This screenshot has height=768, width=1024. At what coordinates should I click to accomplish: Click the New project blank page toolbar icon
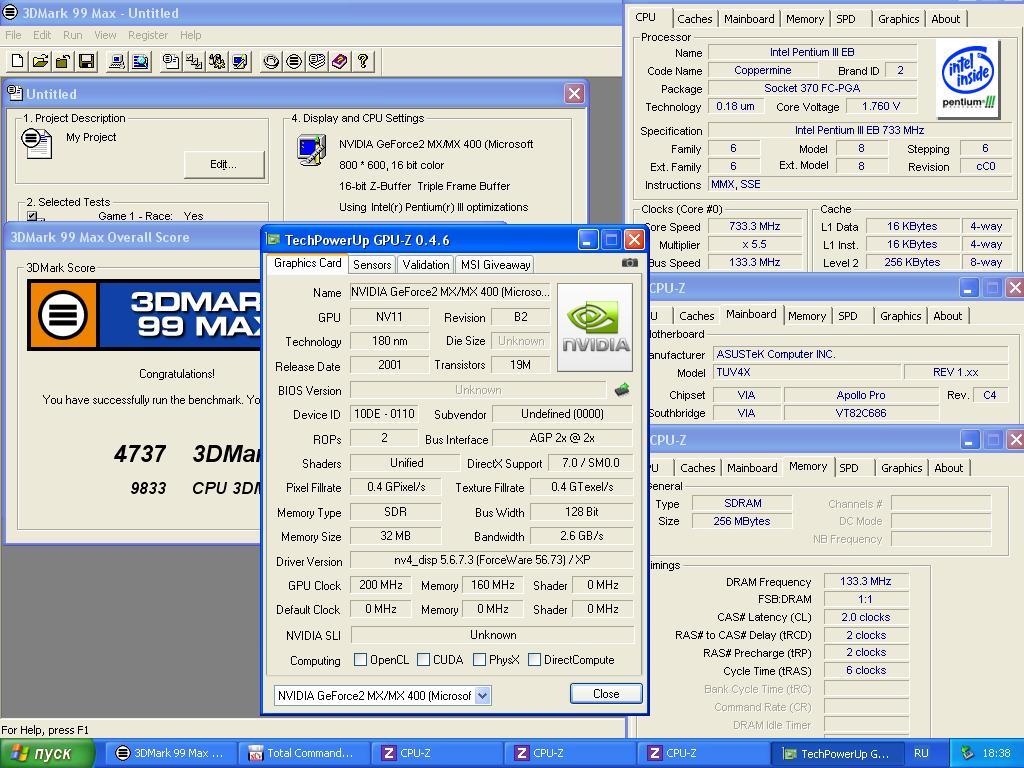click(x=18, y=61)
